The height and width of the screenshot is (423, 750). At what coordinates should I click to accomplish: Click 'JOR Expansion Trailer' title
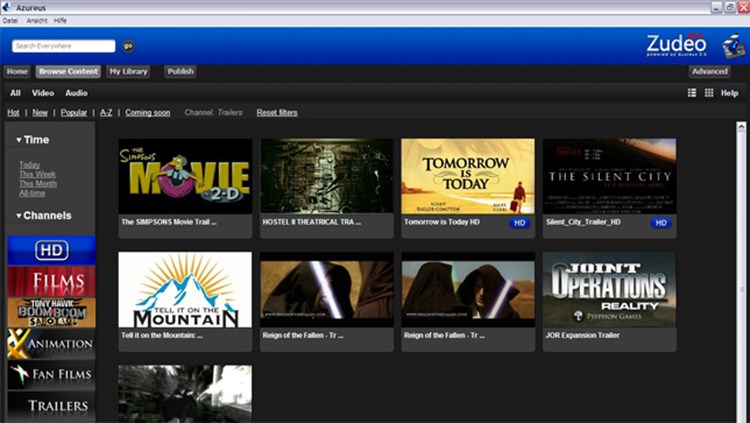pyautogui.click(x=583, y=335)
